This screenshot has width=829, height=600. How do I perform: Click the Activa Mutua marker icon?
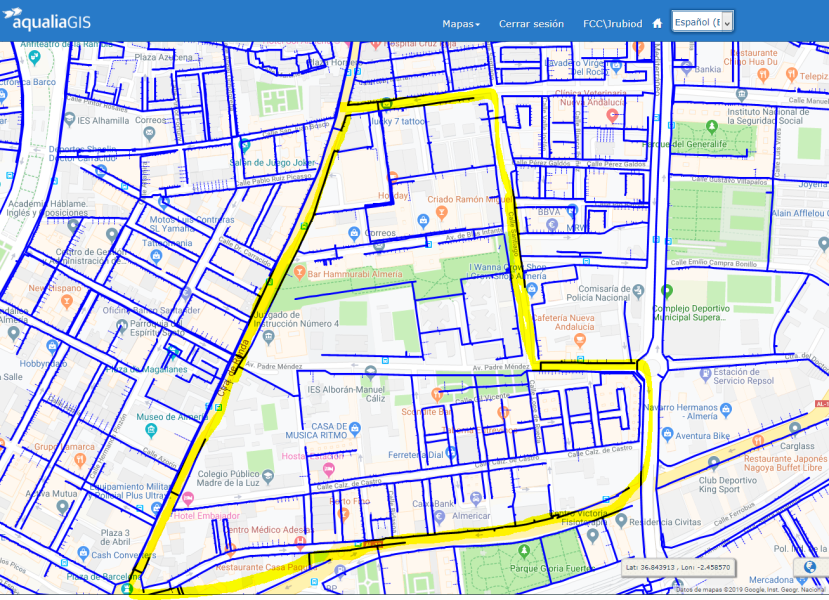pos(62,507)
